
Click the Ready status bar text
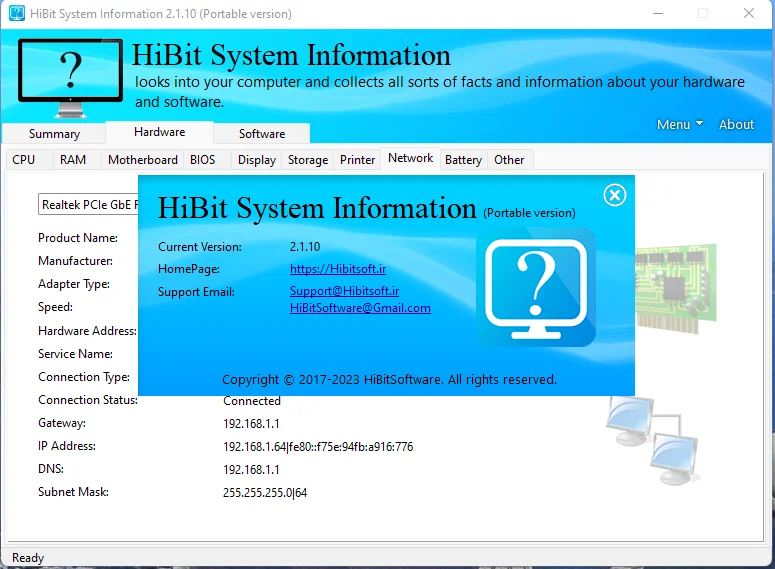point(28,558)
